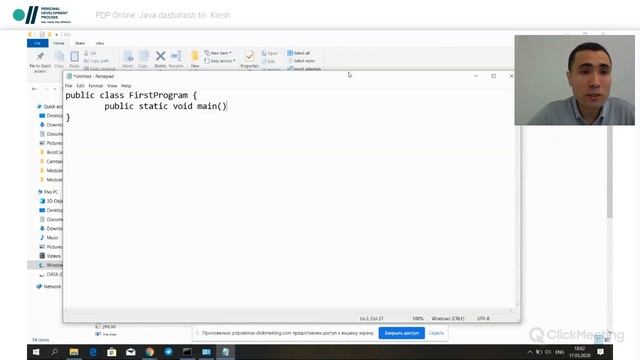Image resolution: width=640 pixels, height=360 pixels.
Task: Click the Rename icon in Explorer ribbon
Action: pos(176,59)
